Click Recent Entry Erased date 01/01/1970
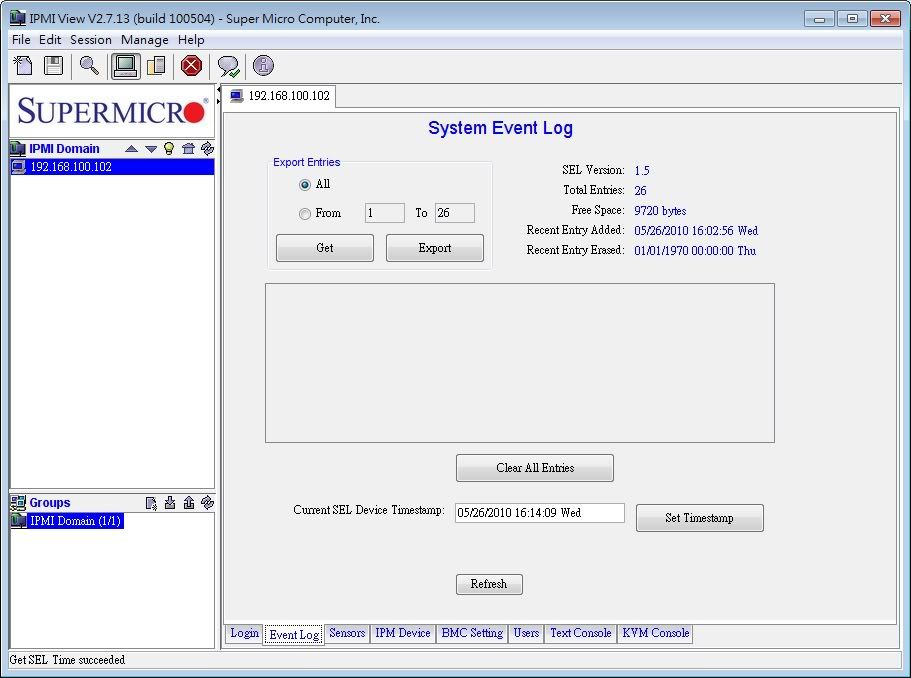This screenshot has height=678, width=911. point(661,251)
